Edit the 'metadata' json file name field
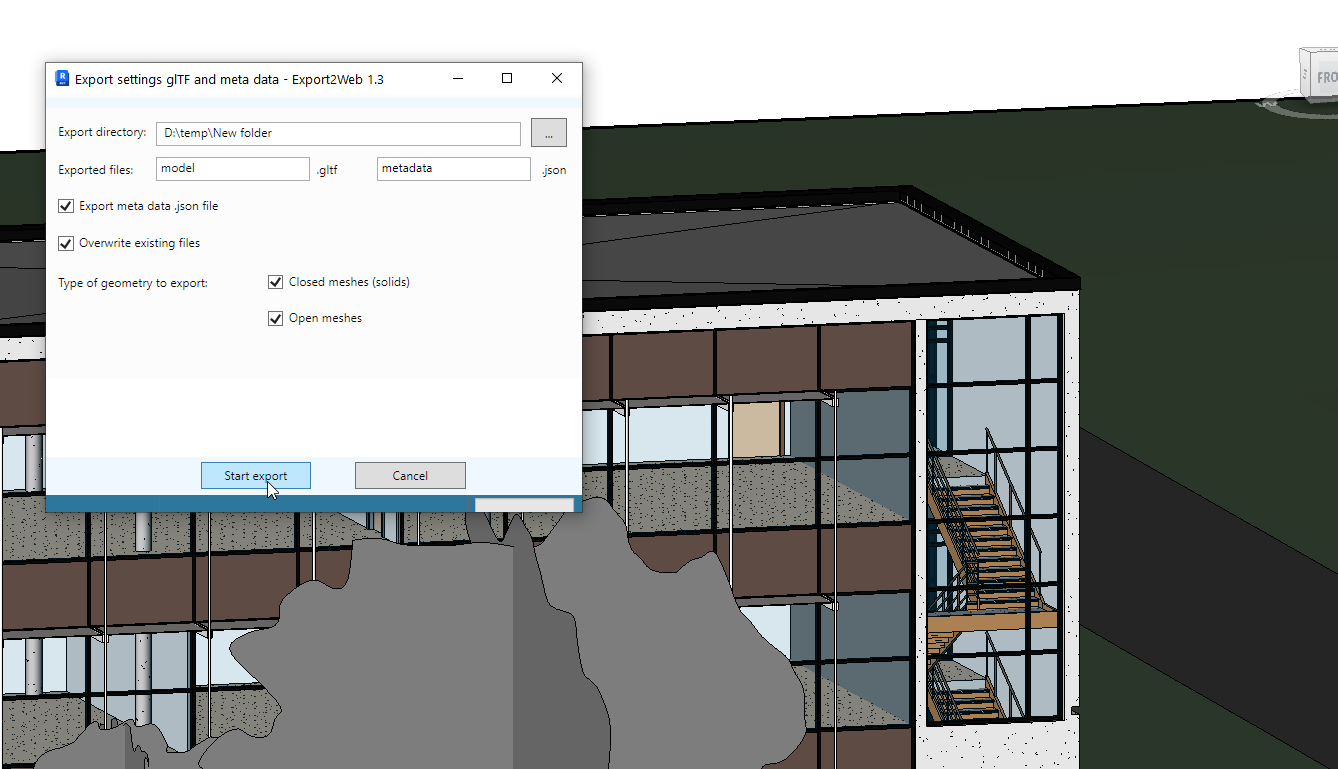The width and height of the screenshot is (1338, 769). [x=454, y=169]
